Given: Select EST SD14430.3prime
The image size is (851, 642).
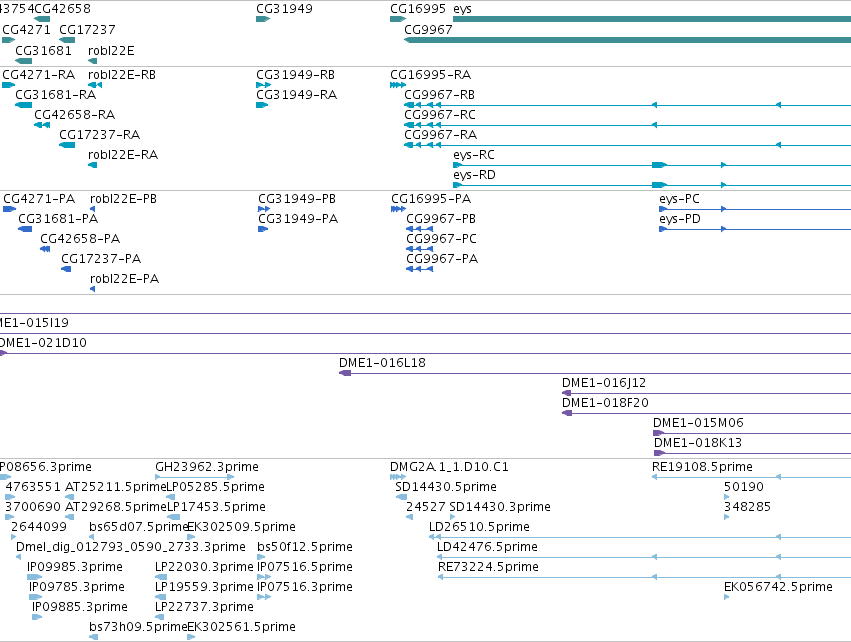Looking at the screenshot, I should [500, 507].
